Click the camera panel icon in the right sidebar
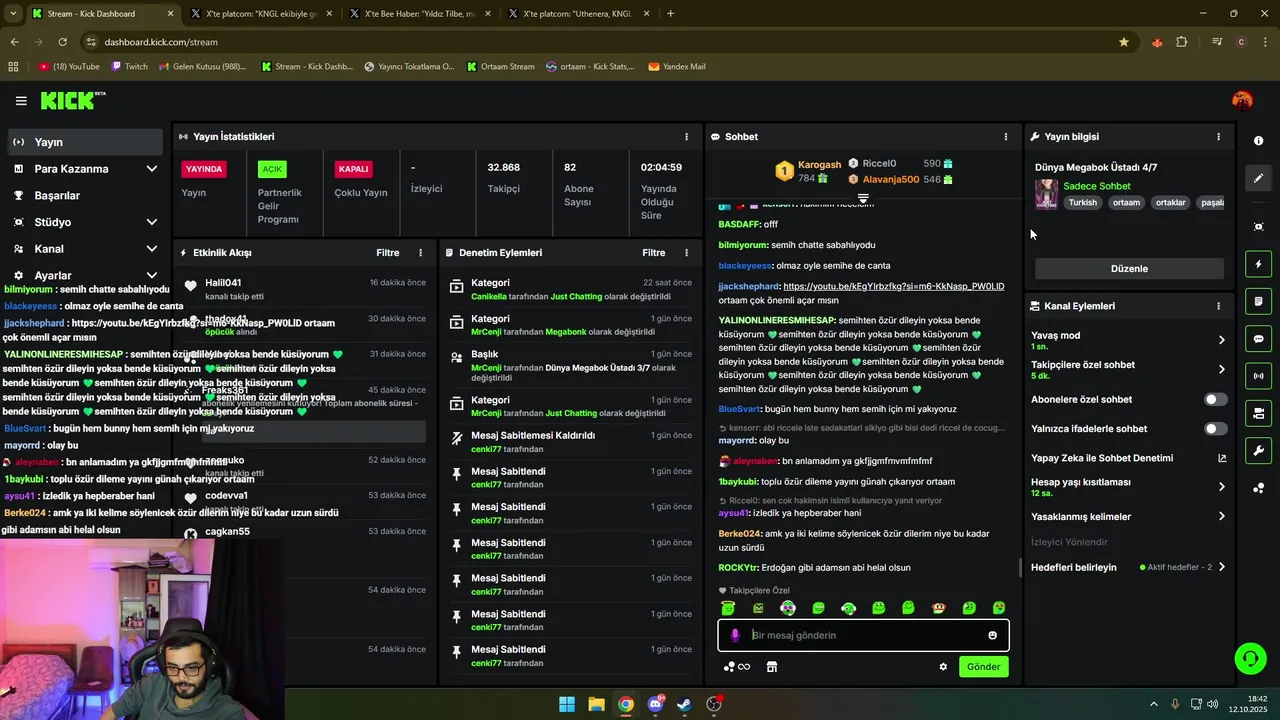 click(1259, 413)
